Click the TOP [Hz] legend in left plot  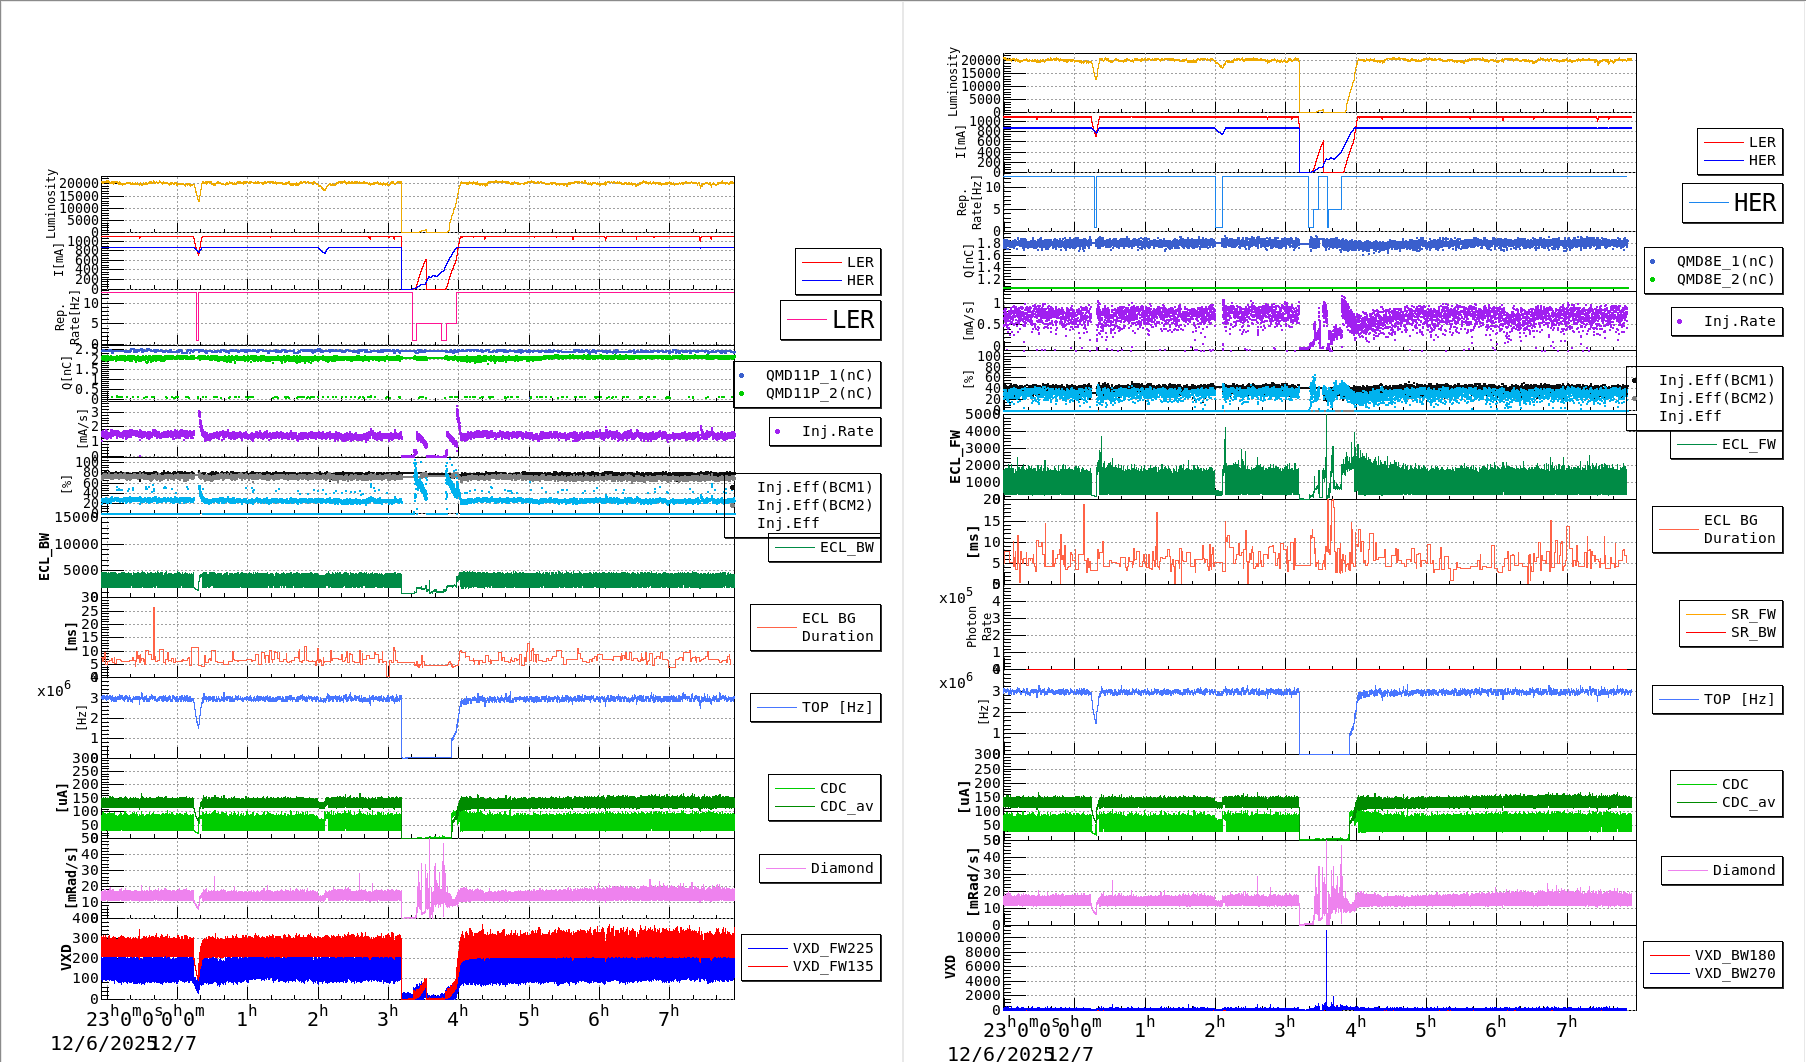click(836, 707)
